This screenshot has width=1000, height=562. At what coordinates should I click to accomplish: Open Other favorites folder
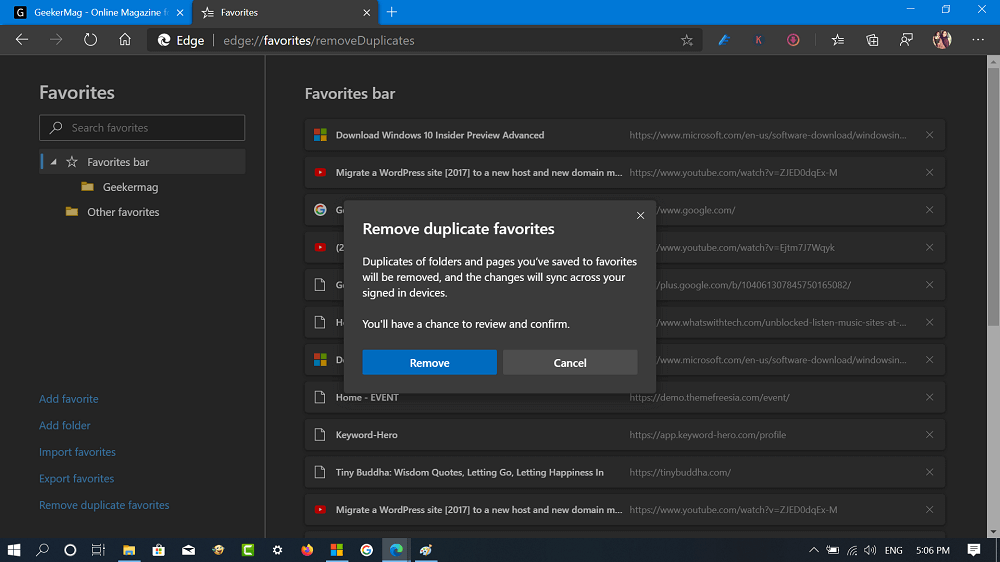point(123,212)
